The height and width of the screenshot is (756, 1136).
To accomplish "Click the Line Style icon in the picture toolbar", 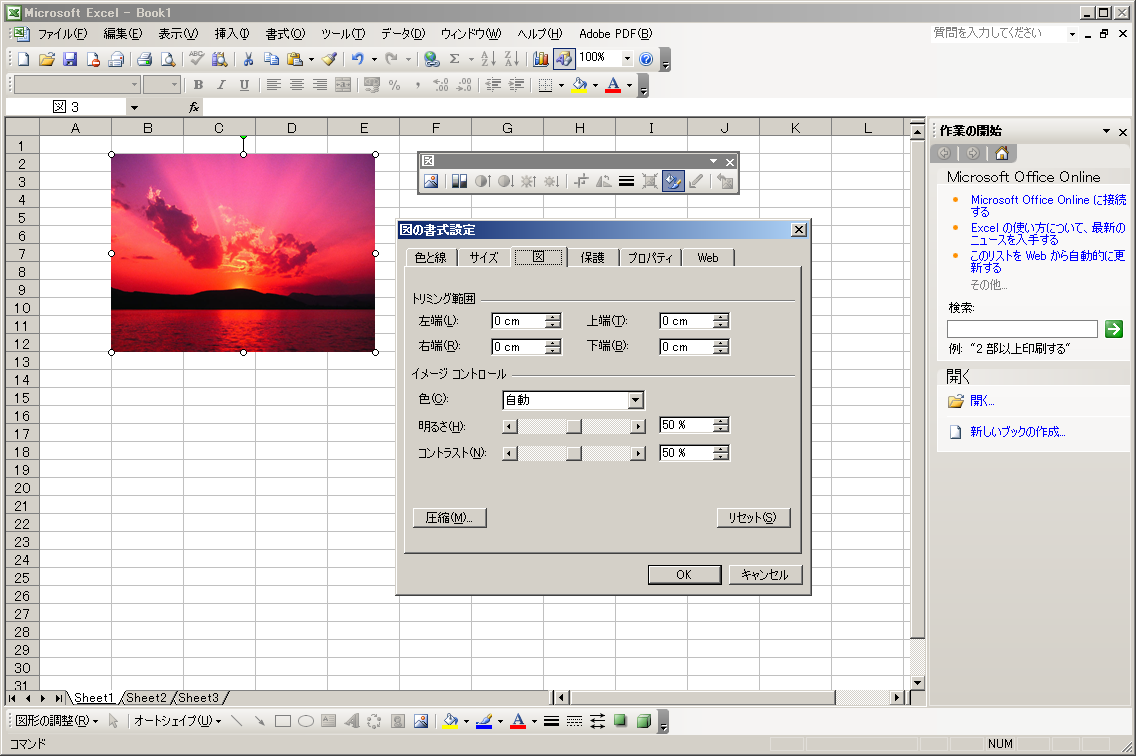I will [x=627, y=181].
